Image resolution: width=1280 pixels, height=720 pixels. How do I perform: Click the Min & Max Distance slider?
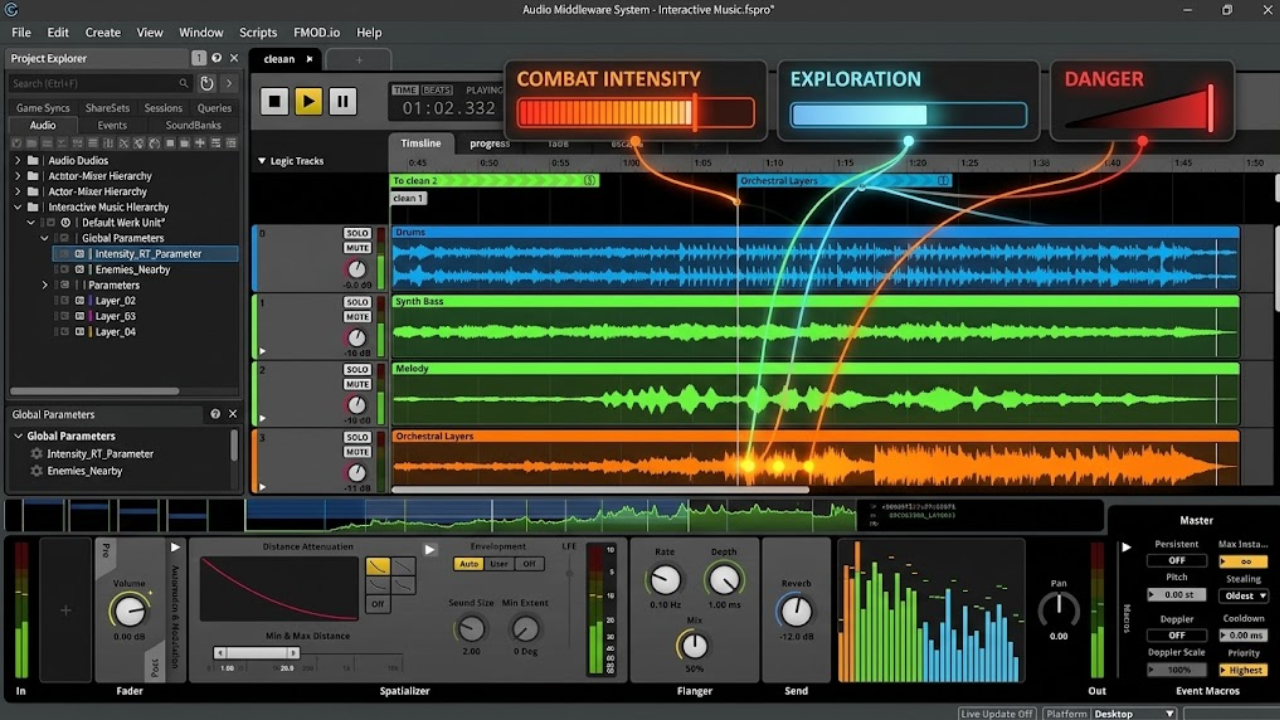pos(257,653)
